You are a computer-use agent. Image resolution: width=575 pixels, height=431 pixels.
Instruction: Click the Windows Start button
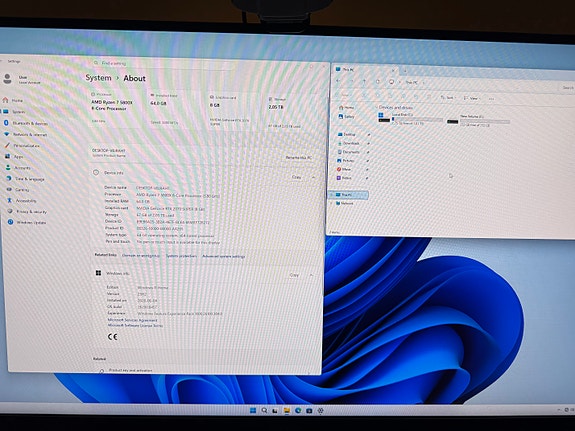253,410
